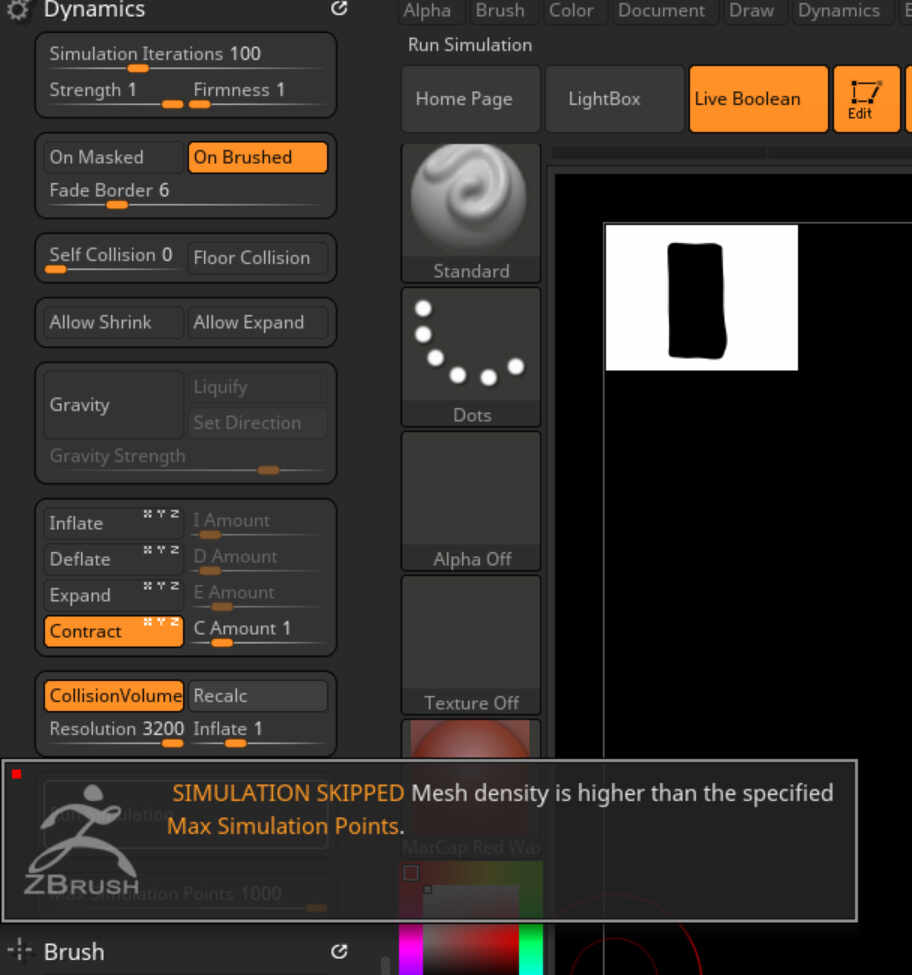The width and height of the screenshot is (912, 975).
Task: Enable Floor Collision
Action: click(x=257, y=258)
